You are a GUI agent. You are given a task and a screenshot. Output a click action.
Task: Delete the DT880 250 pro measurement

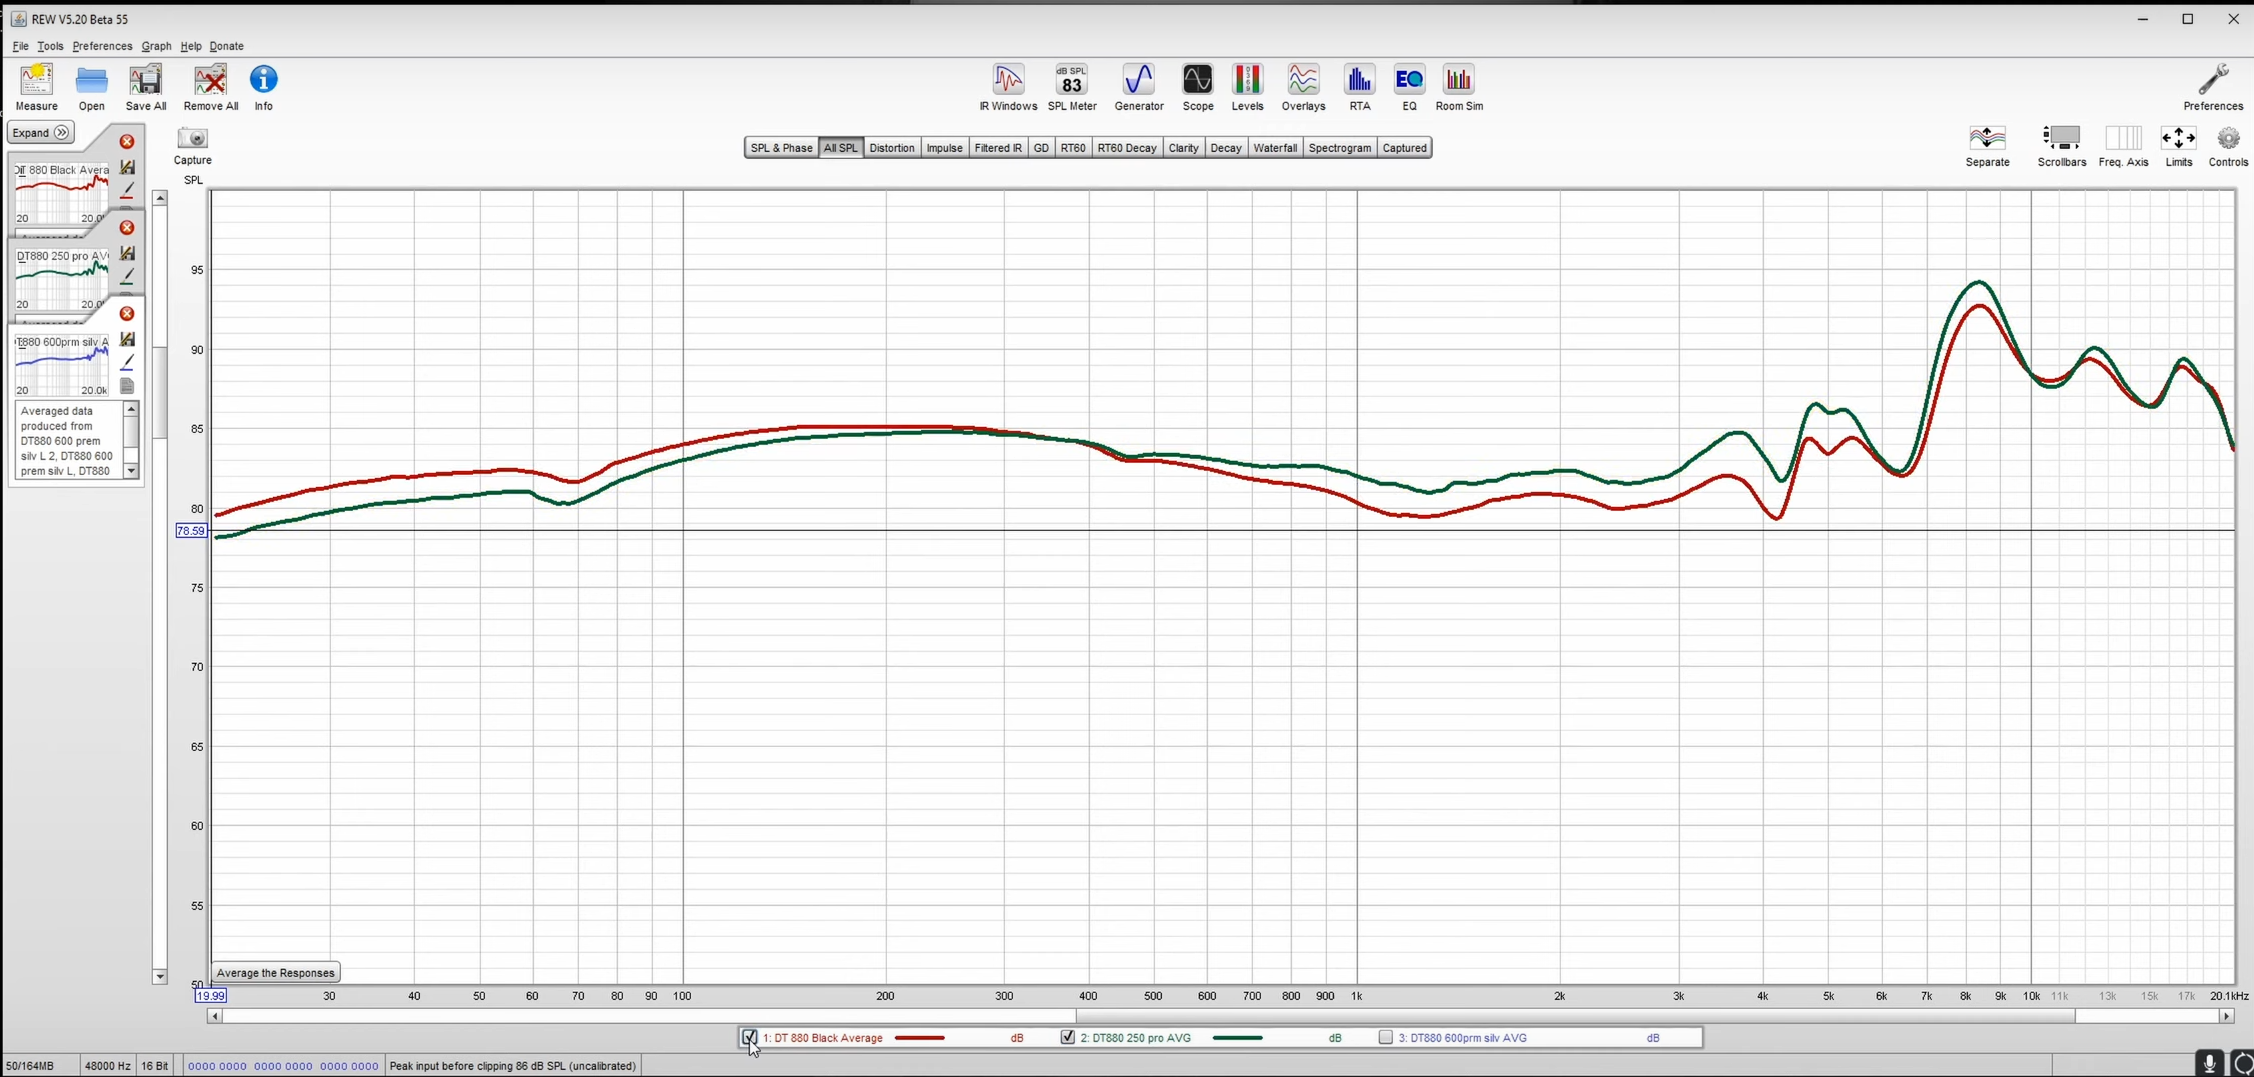click(x=127, y=227)
